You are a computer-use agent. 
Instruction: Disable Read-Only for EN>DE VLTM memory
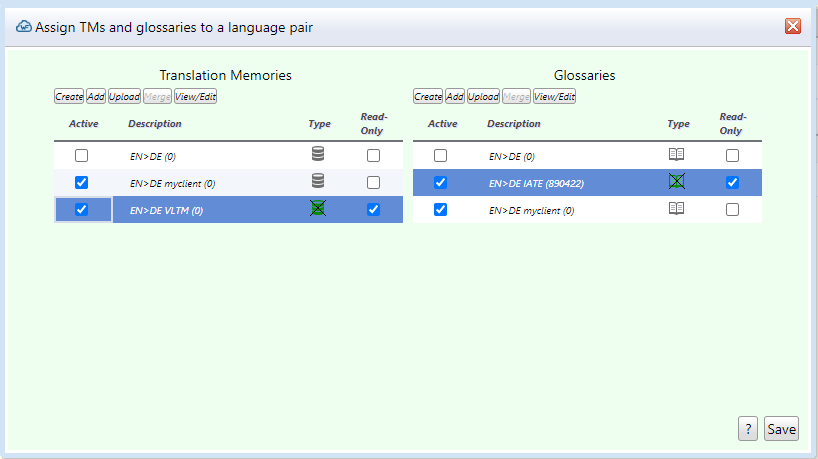(x=373, y=210)
